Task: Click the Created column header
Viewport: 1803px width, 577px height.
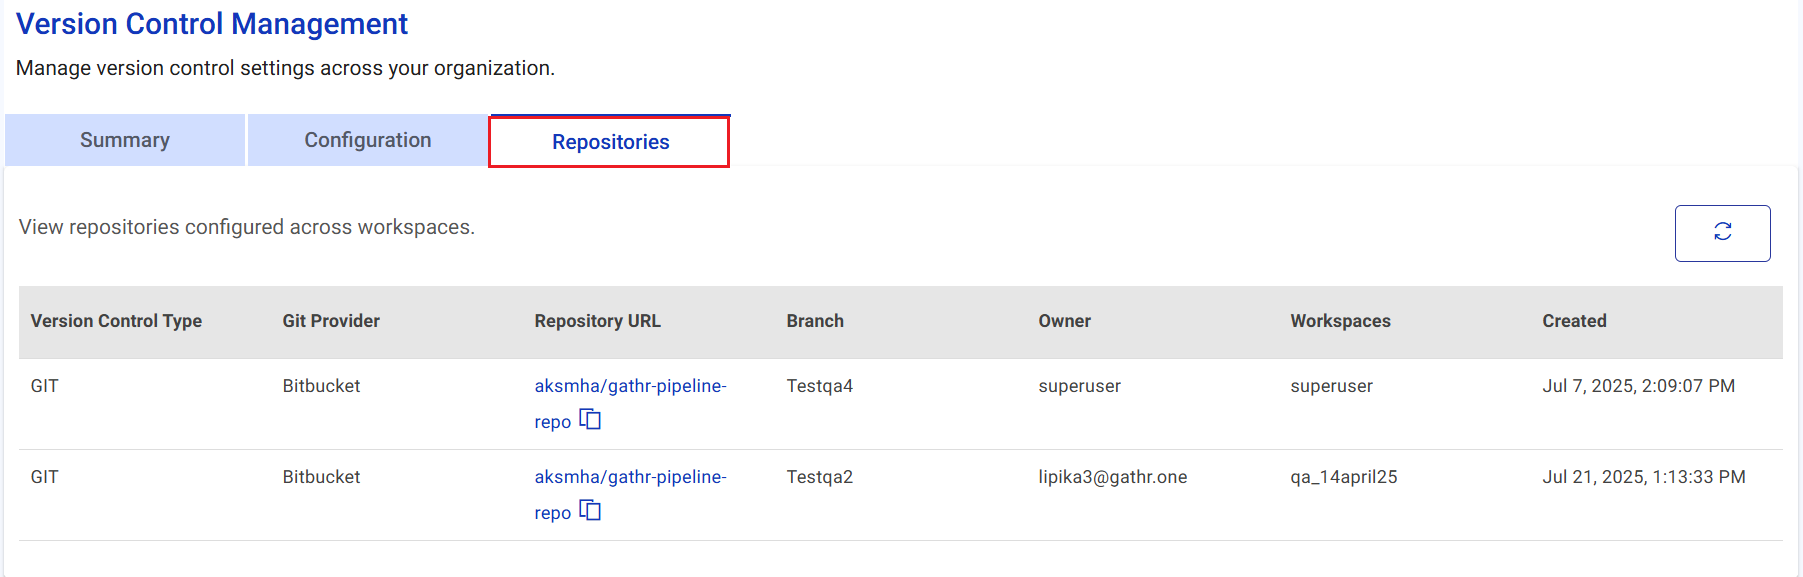Action: coord(1575,321)
